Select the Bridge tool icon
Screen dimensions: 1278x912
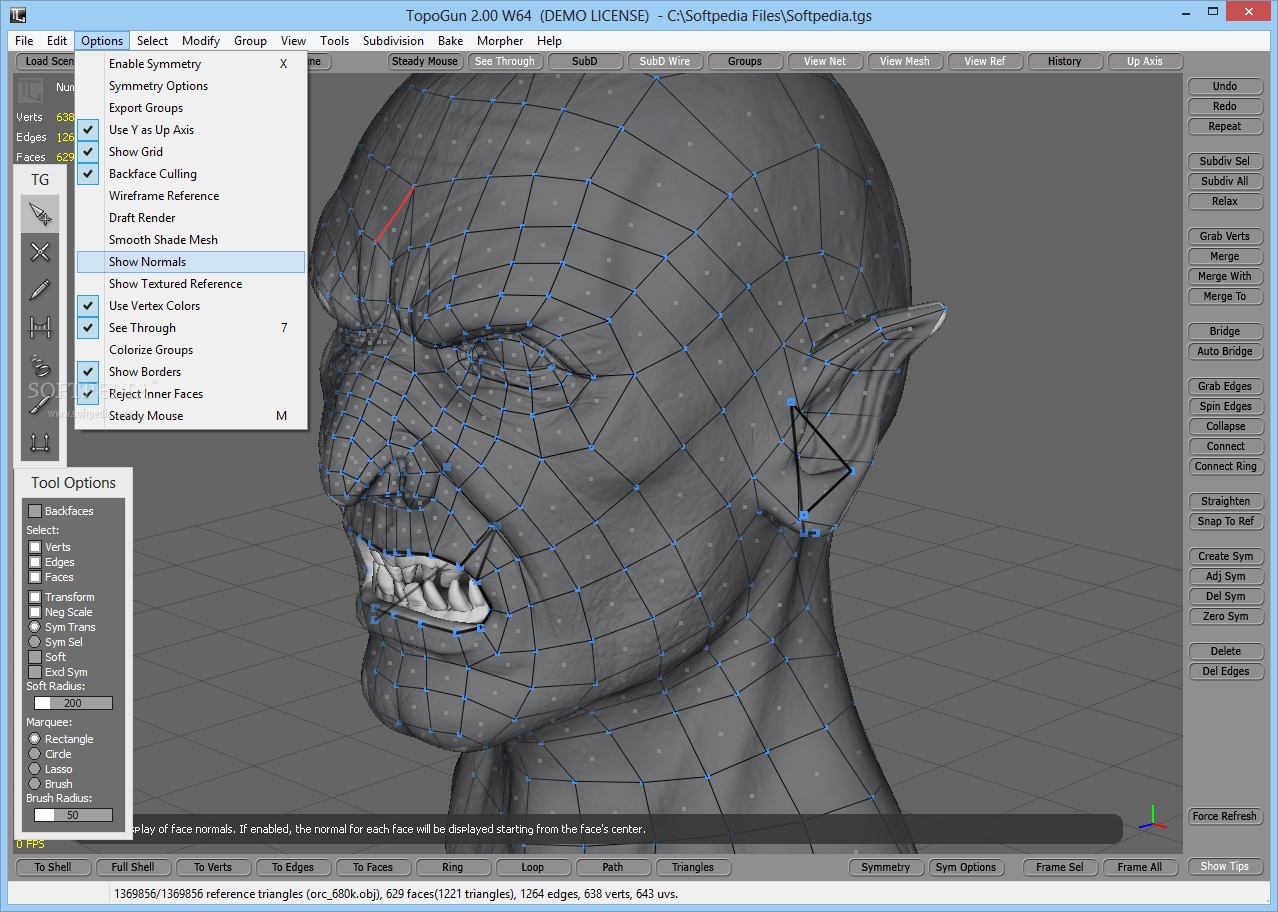pos(40,327)
